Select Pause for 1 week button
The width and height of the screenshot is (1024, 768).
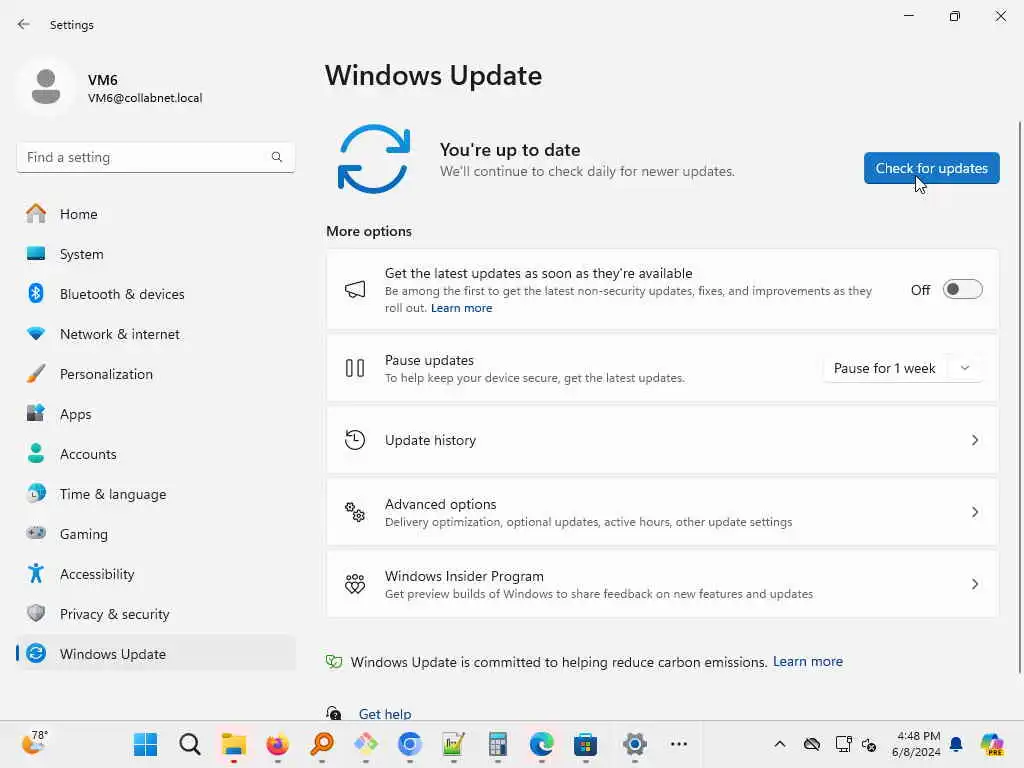point(884,368)
